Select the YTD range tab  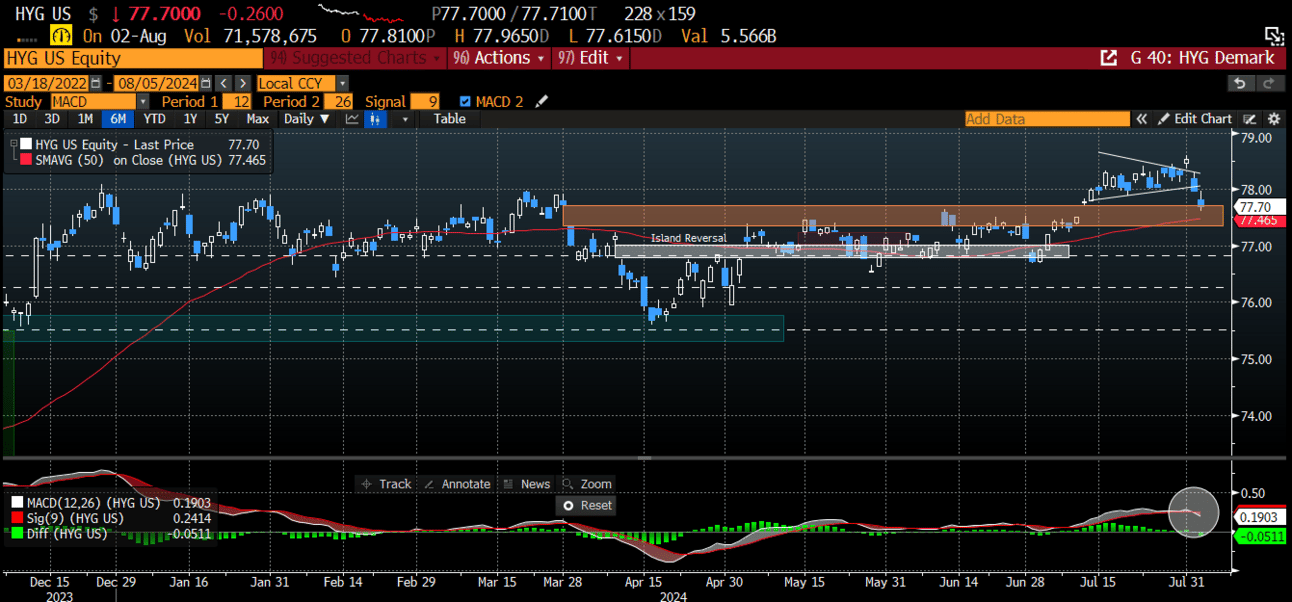[x=154, y=119]
